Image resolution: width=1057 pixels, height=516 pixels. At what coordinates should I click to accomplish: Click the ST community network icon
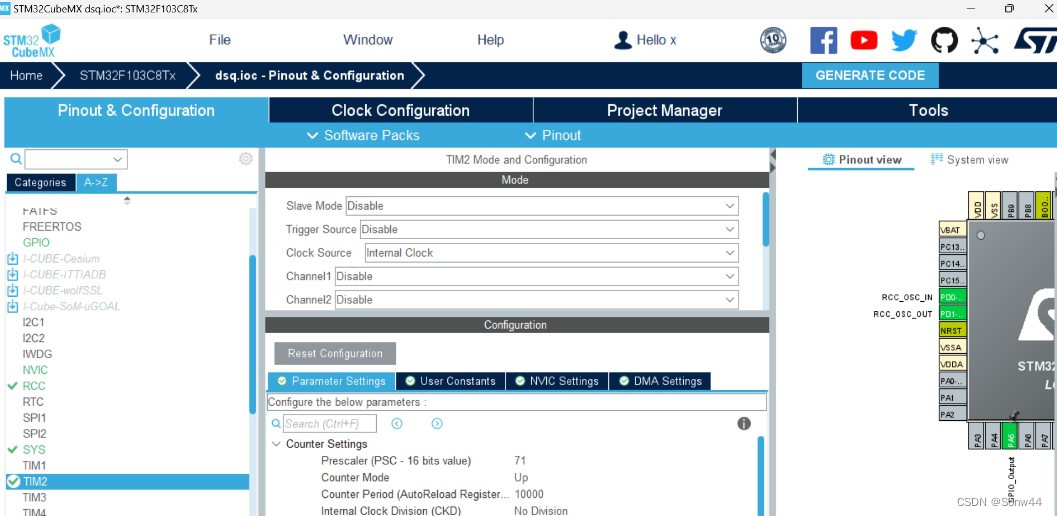984,41
